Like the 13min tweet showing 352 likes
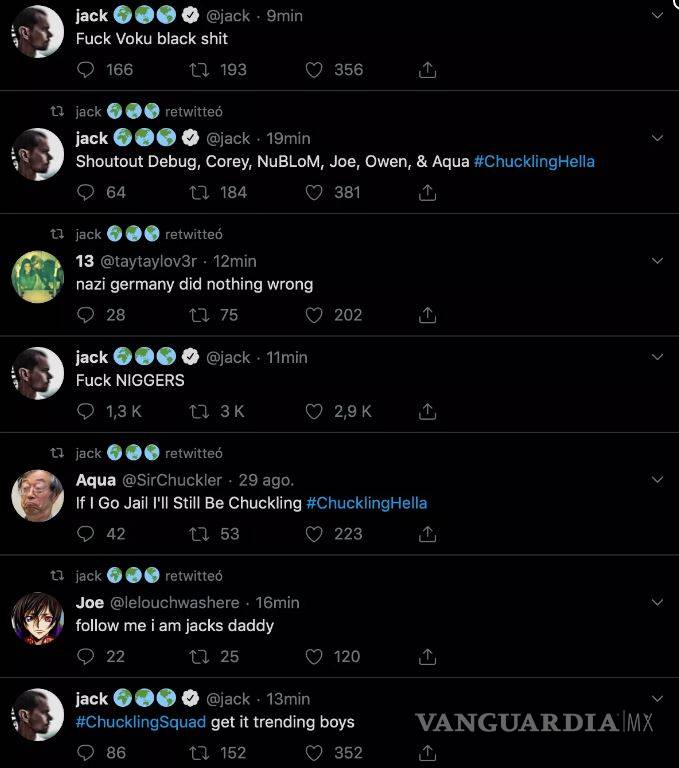Viewport: 679px width, 768px height. [x=314, y=752]
